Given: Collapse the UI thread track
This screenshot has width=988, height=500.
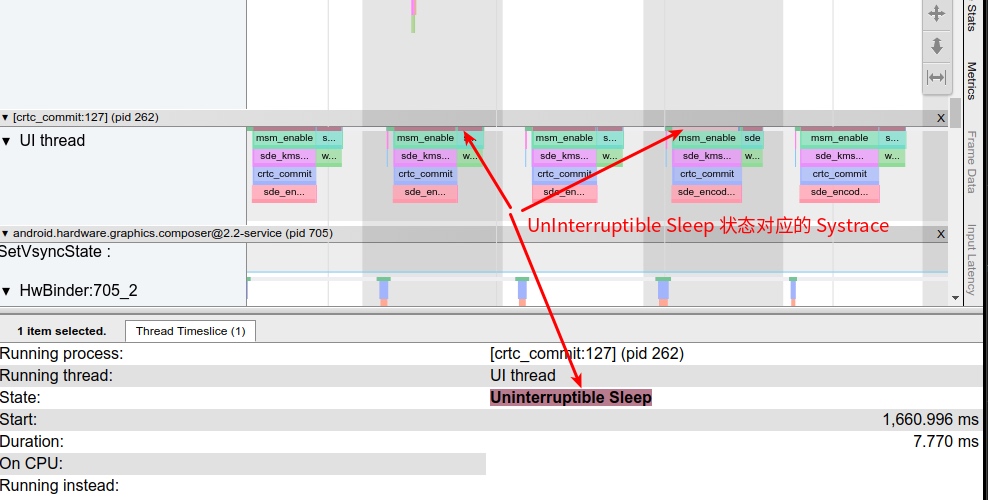Looking at the screenshot, I should click(x=7, y=141).
